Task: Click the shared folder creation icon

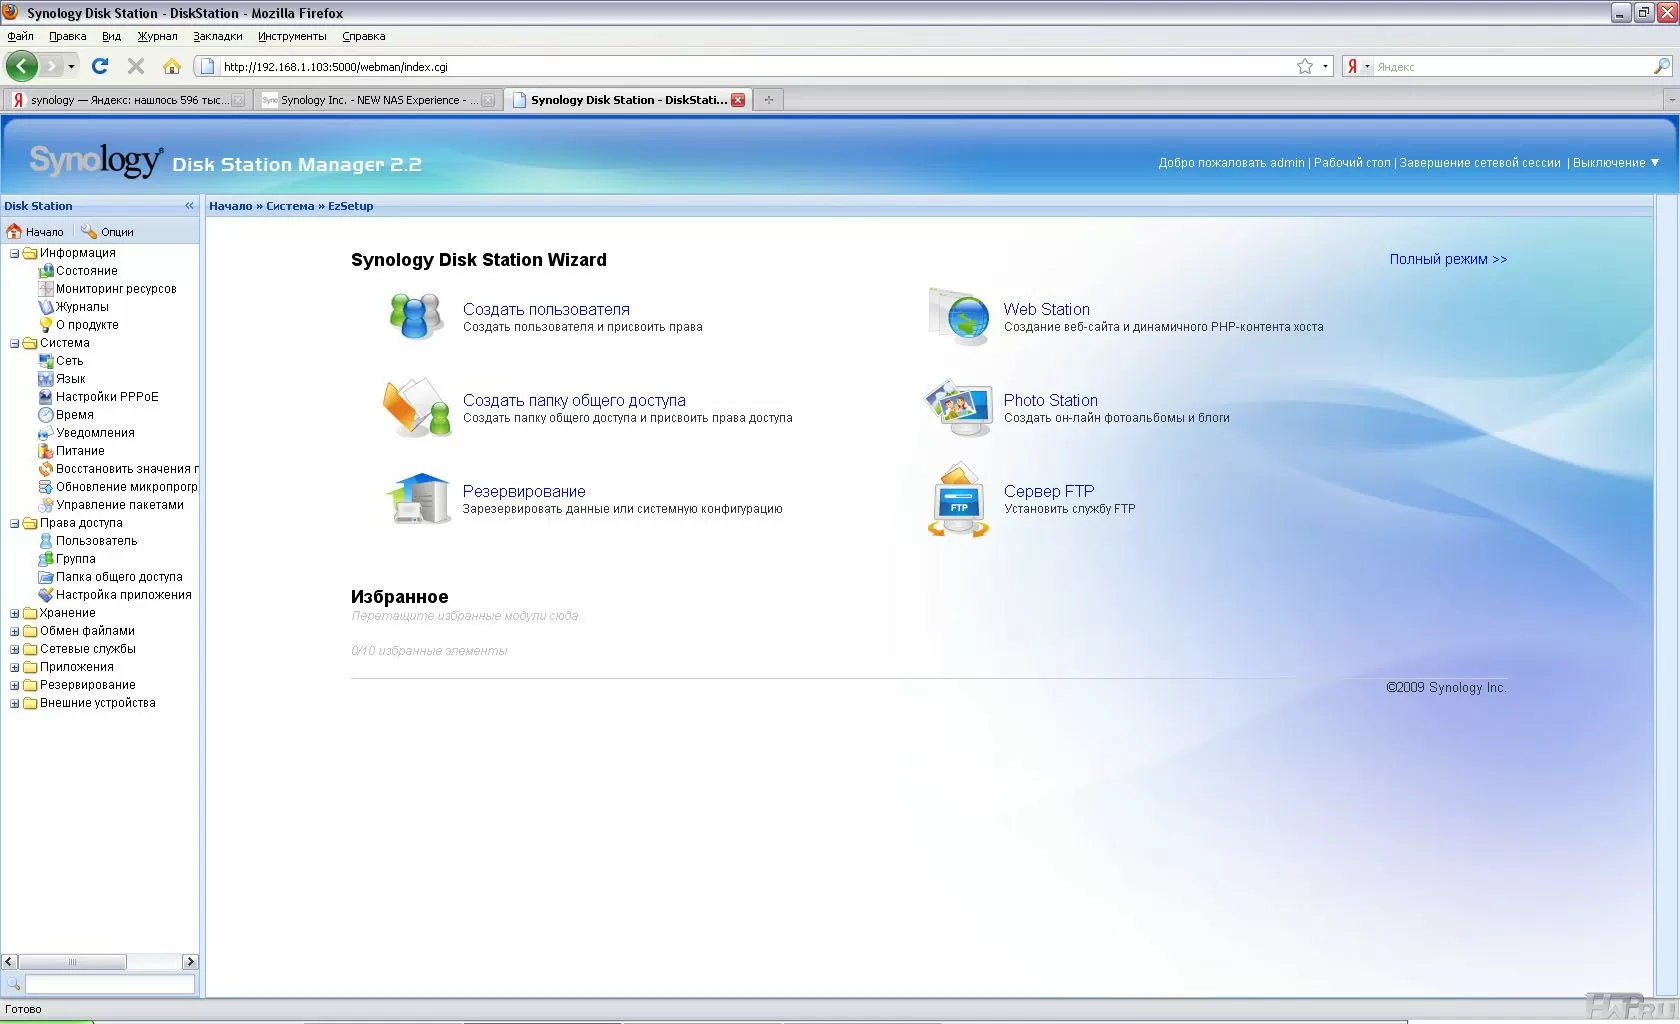Action: [416, 407]
